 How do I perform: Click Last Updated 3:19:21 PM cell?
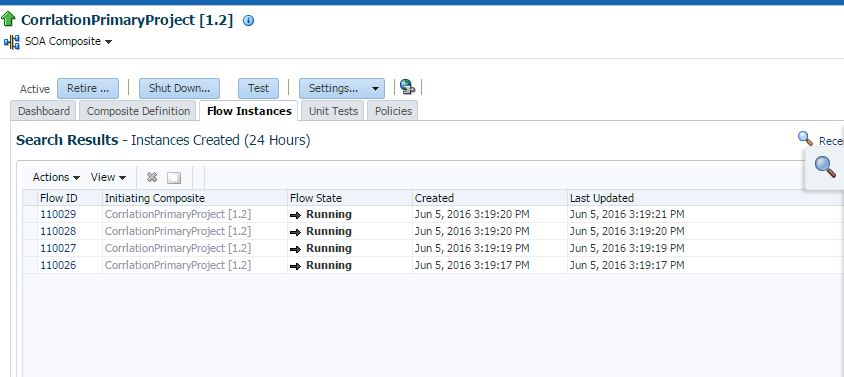[627, 214]
